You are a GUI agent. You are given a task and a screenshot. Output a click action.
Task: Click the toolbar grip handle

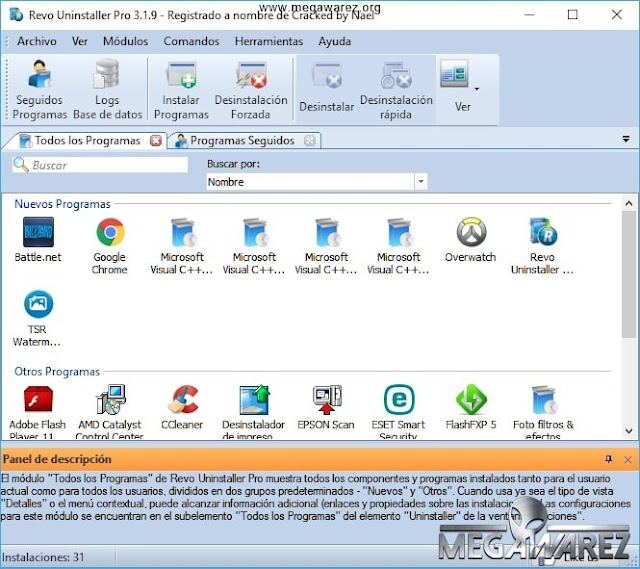tap(7, 89)
